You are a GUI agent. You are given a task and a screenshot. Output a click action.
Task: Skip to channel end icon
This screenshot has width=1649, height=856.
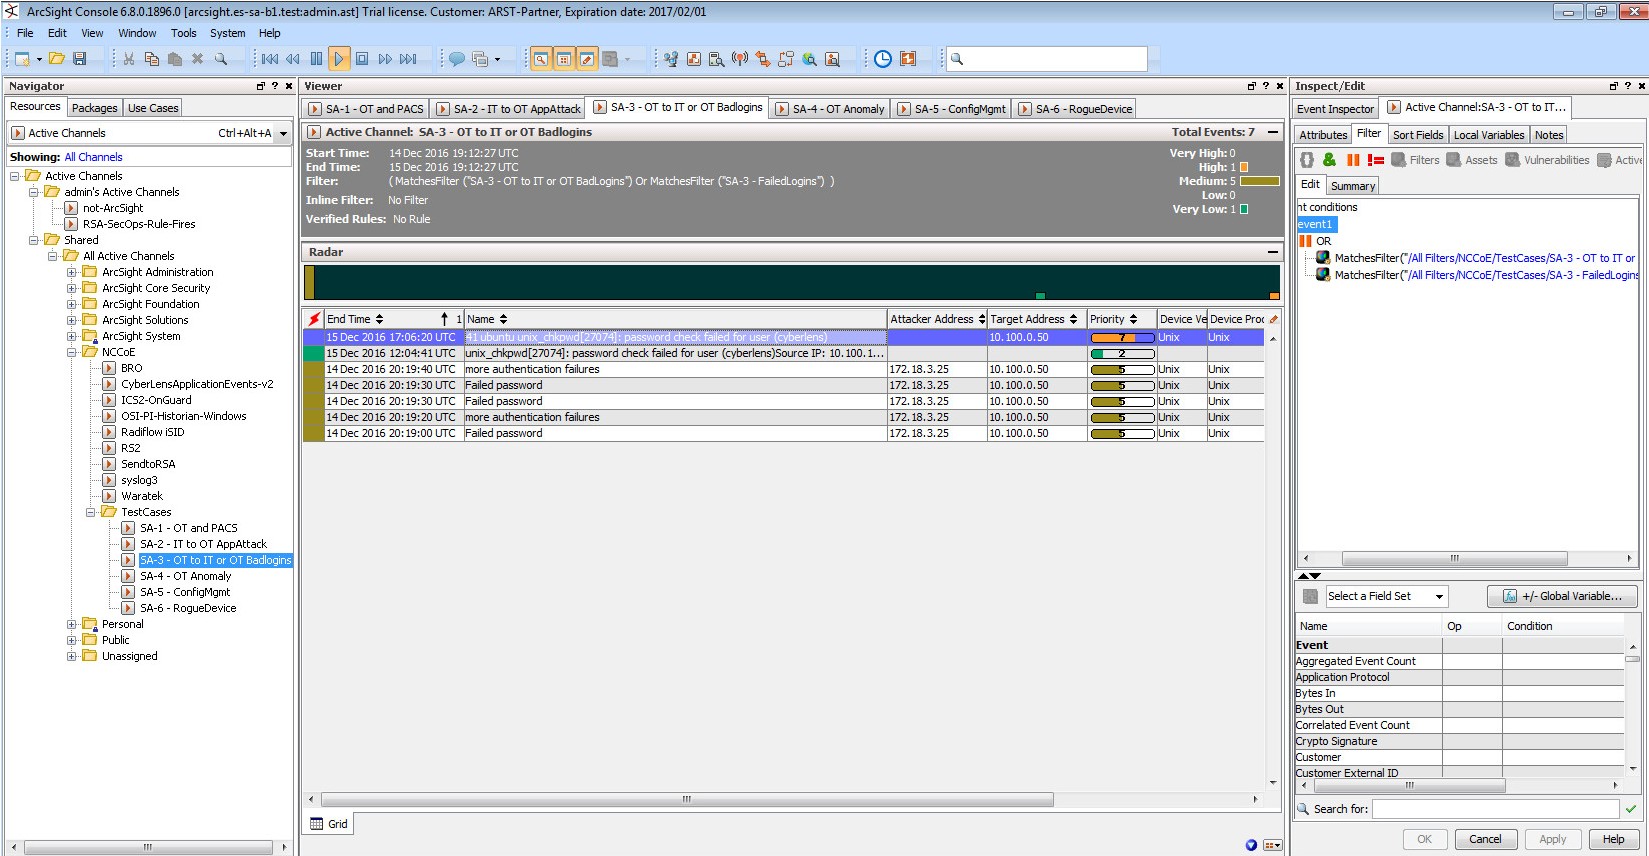coord(408,59)
